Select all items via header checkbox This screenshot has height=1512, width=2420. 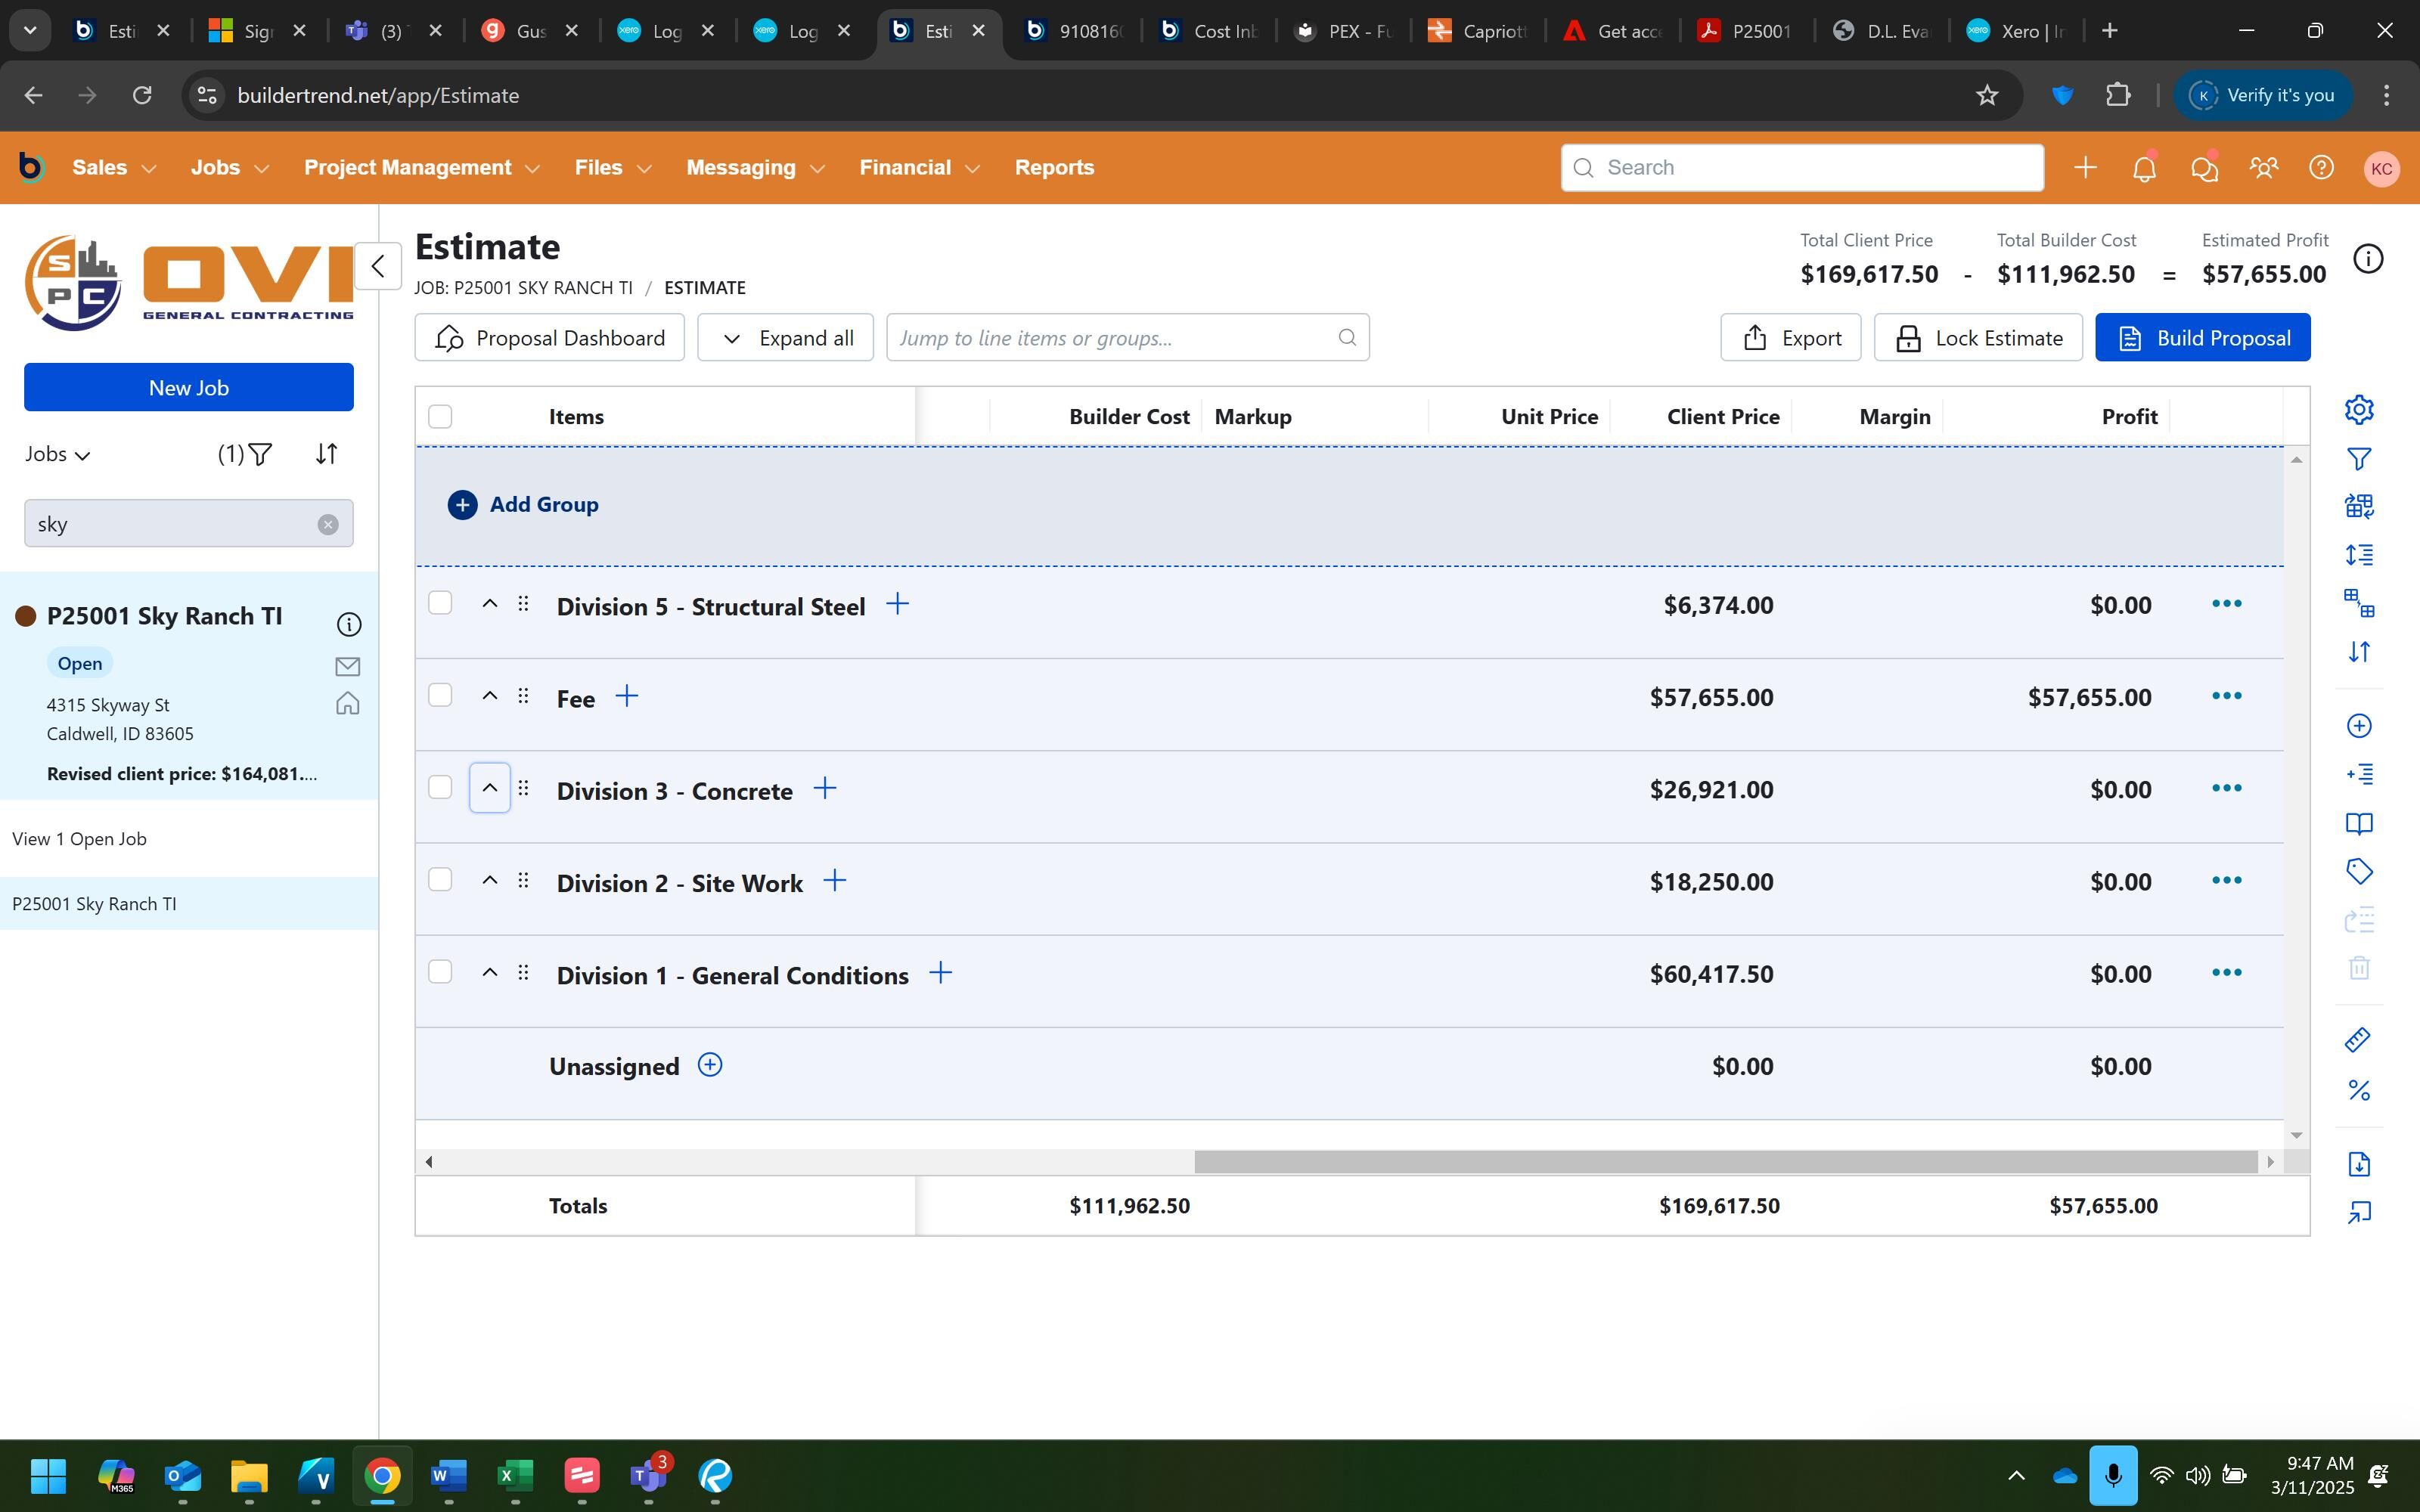[440, 416]
